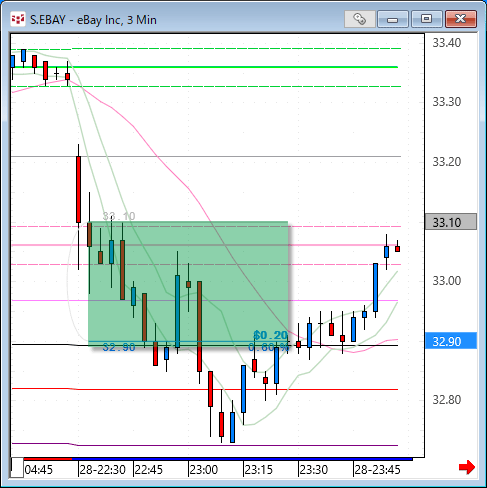Screen dimensions: 487x488
Task: Click the small white box at axis corner
Action: 17,468
